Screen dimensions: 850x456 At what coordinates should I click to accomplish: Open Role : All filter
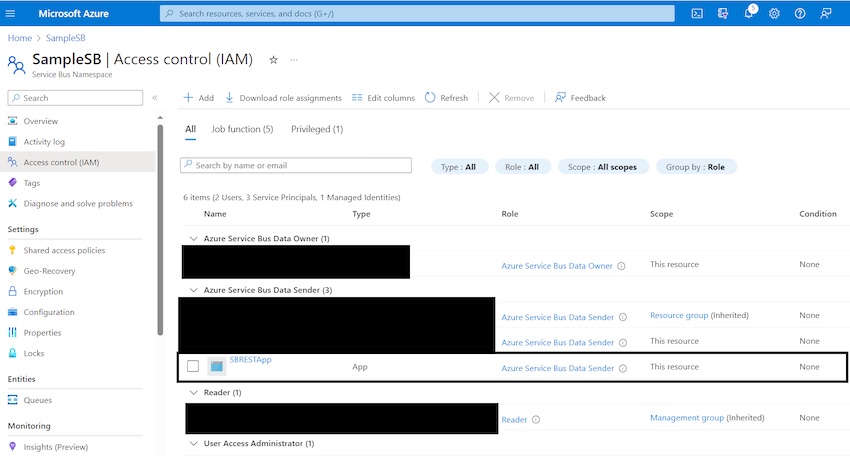pos(523,166)
